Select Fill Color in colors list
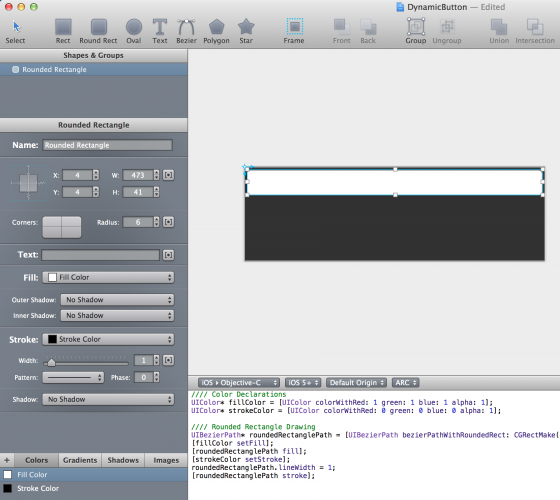 (x=94, y=475)
